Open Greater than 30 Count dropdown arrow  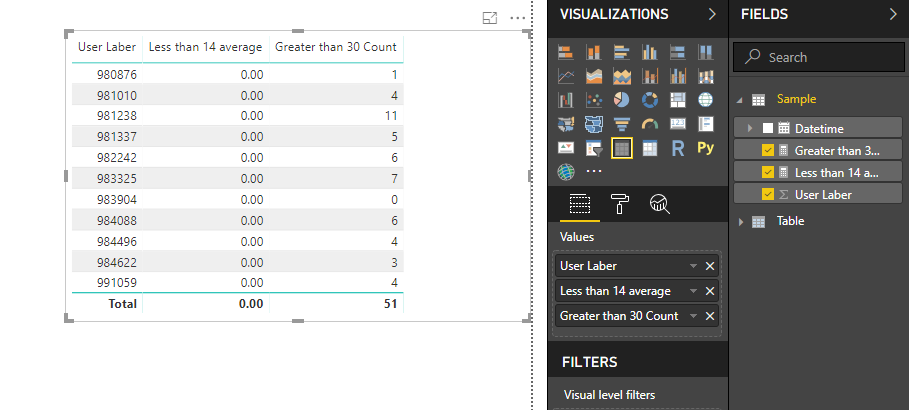coord(693,316)
